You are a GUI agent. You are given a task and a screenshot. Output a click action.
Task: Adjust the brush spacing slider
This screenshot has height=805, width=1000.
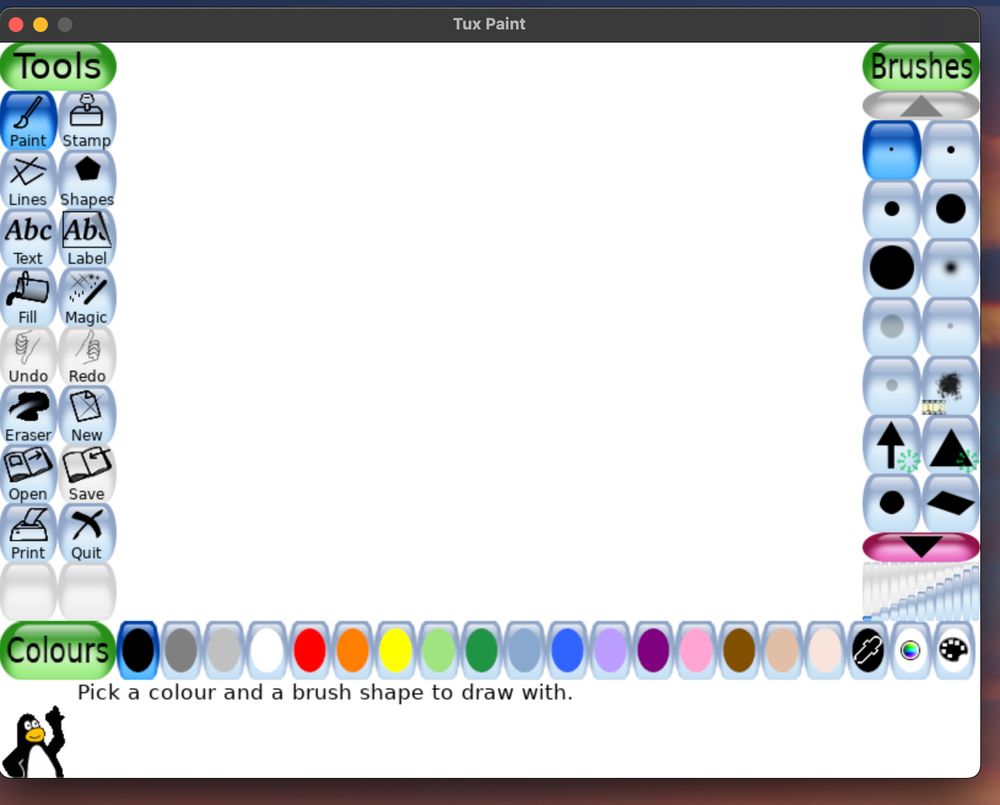(921, 591)
